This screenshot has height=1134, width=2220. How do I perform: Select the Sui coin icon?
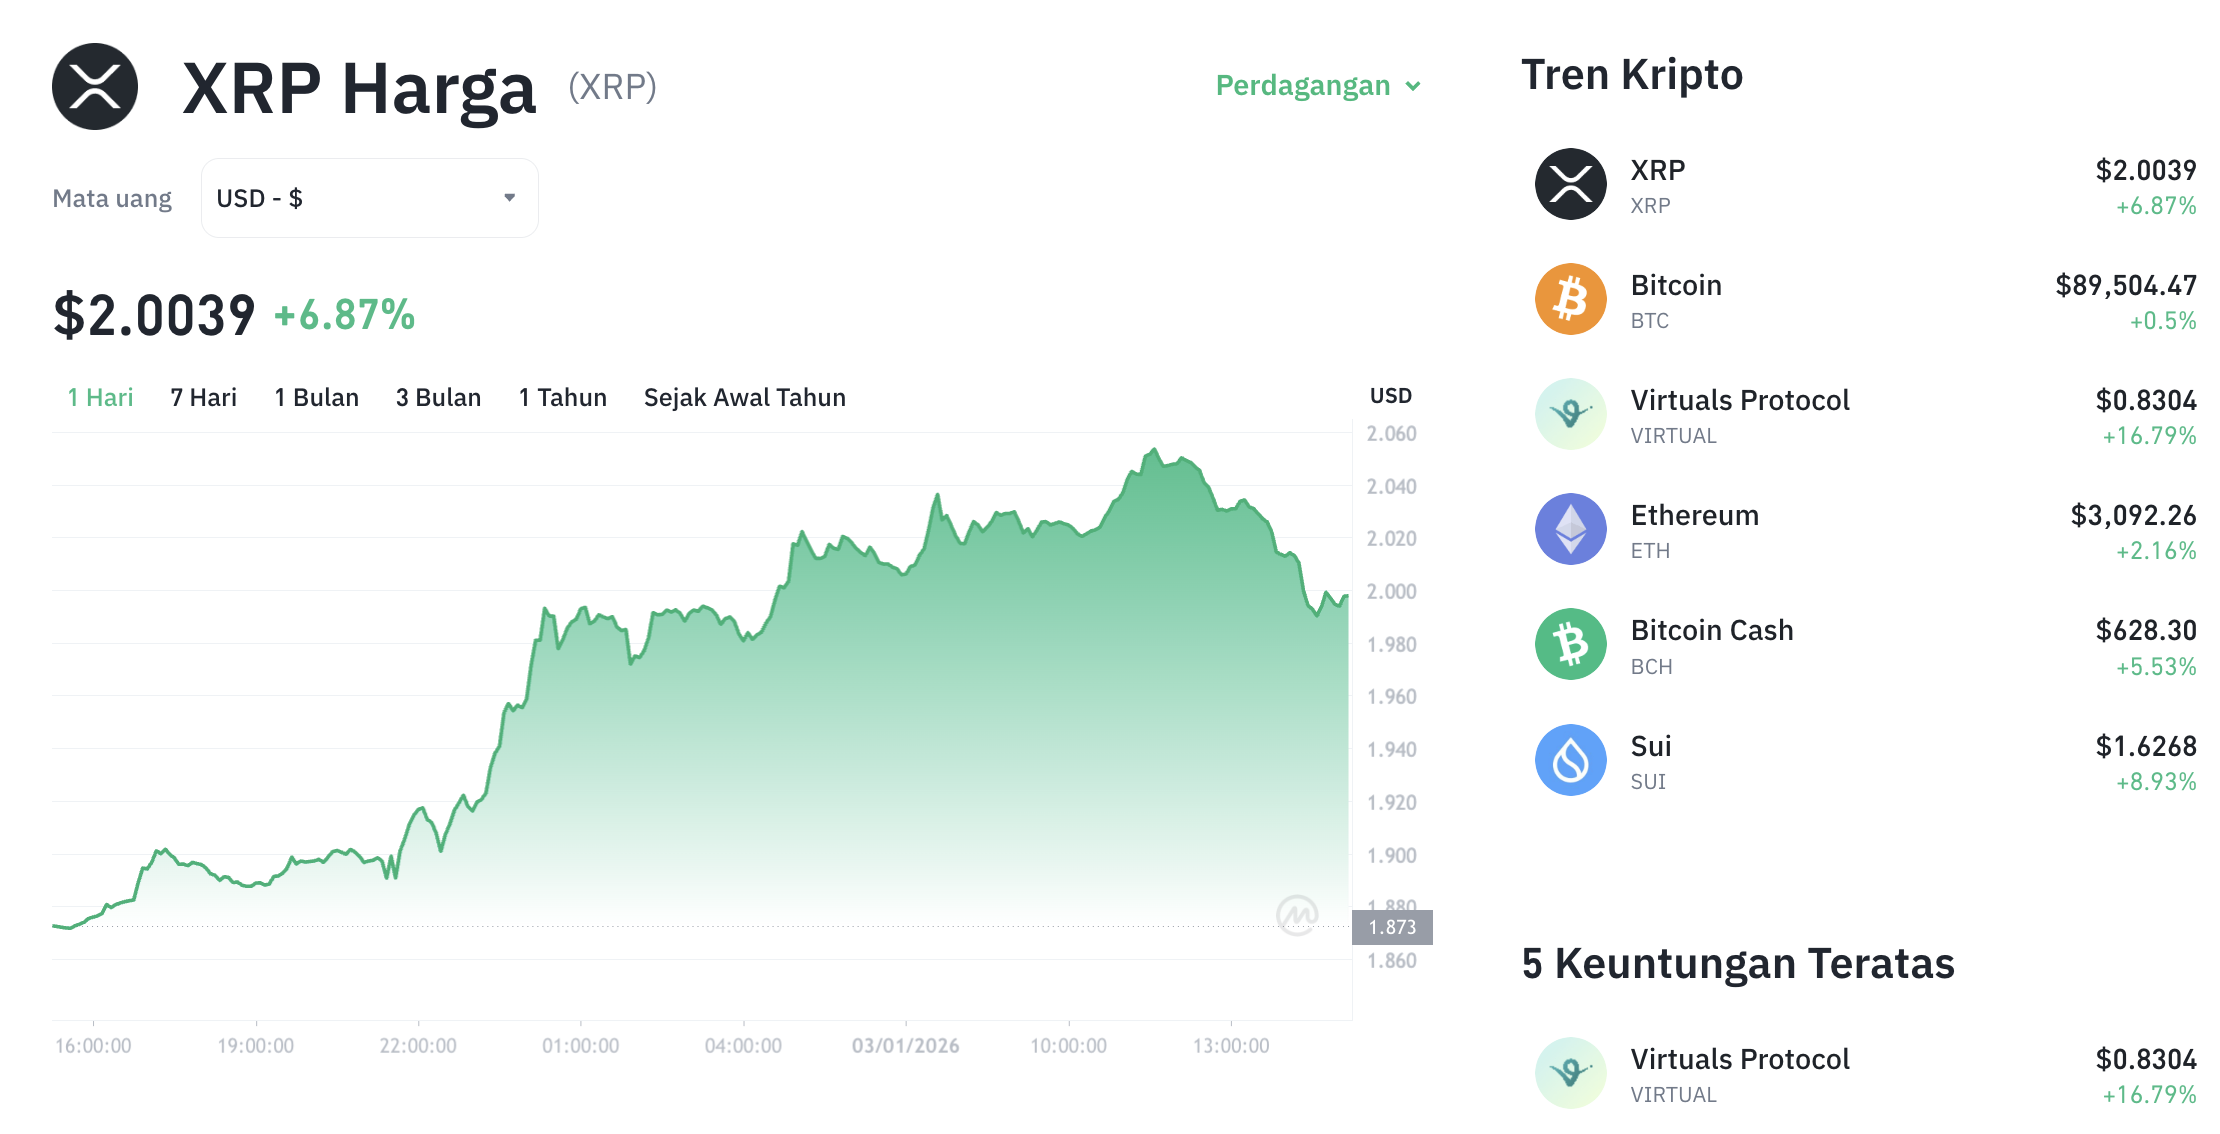click(x=1570, y=759)
